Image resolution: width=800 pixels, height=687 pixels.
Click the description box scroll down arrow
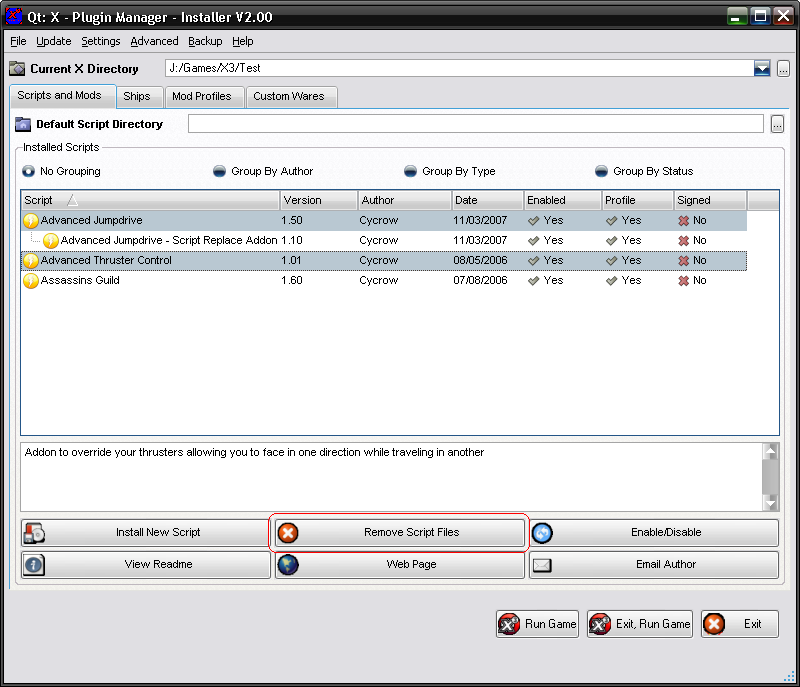[770, 503]
